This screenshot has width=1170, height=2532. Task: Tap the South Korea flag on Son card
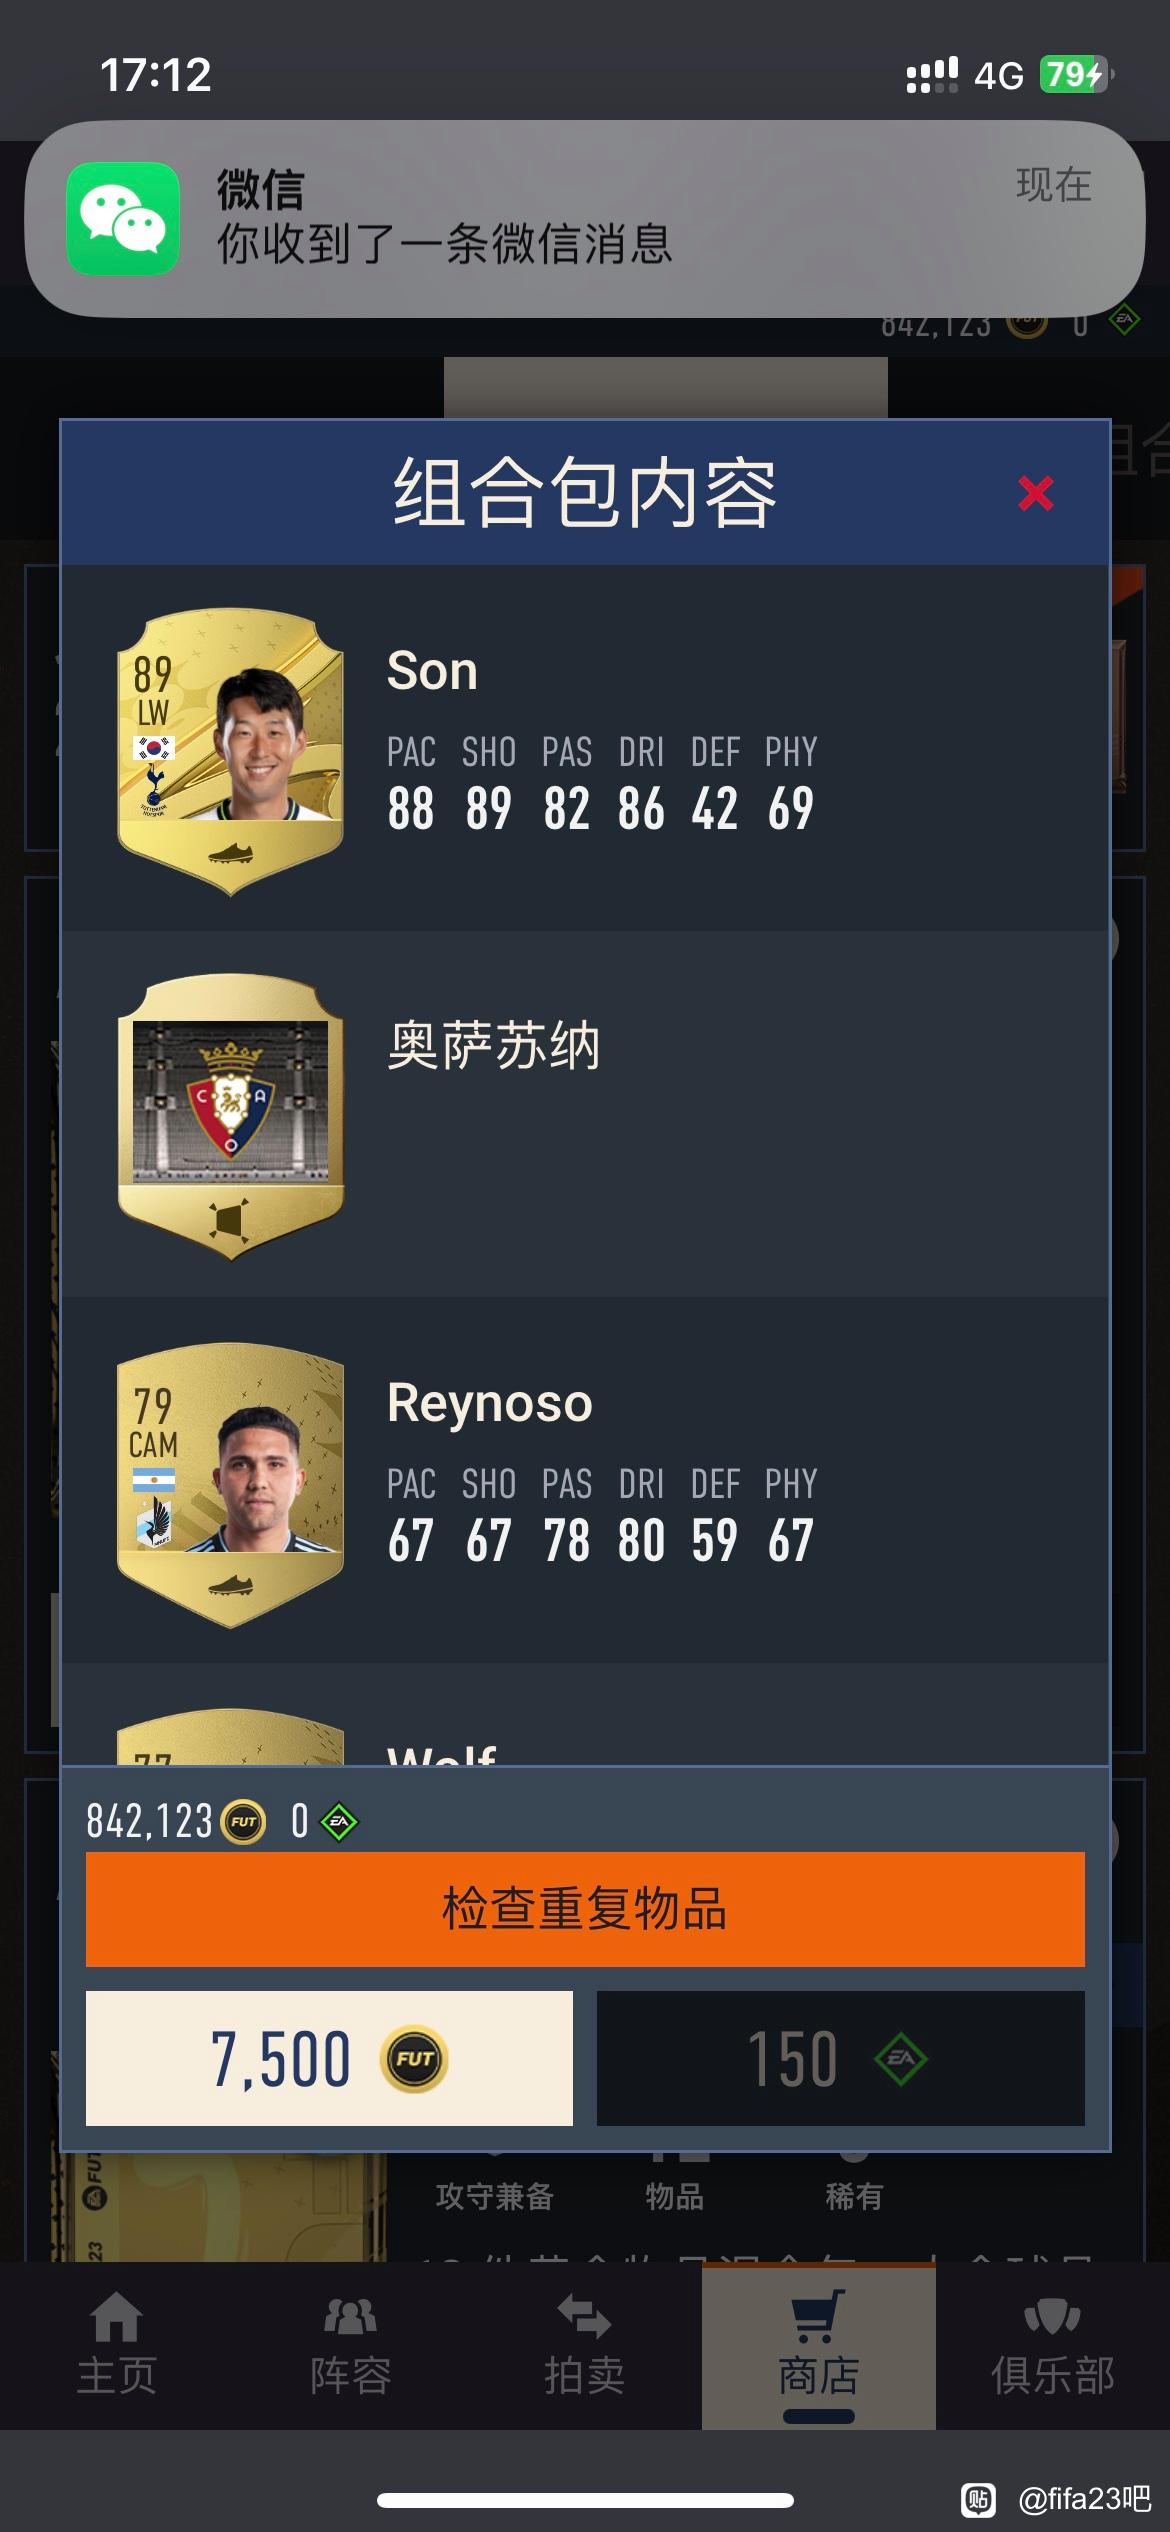(x=154, y=748)
